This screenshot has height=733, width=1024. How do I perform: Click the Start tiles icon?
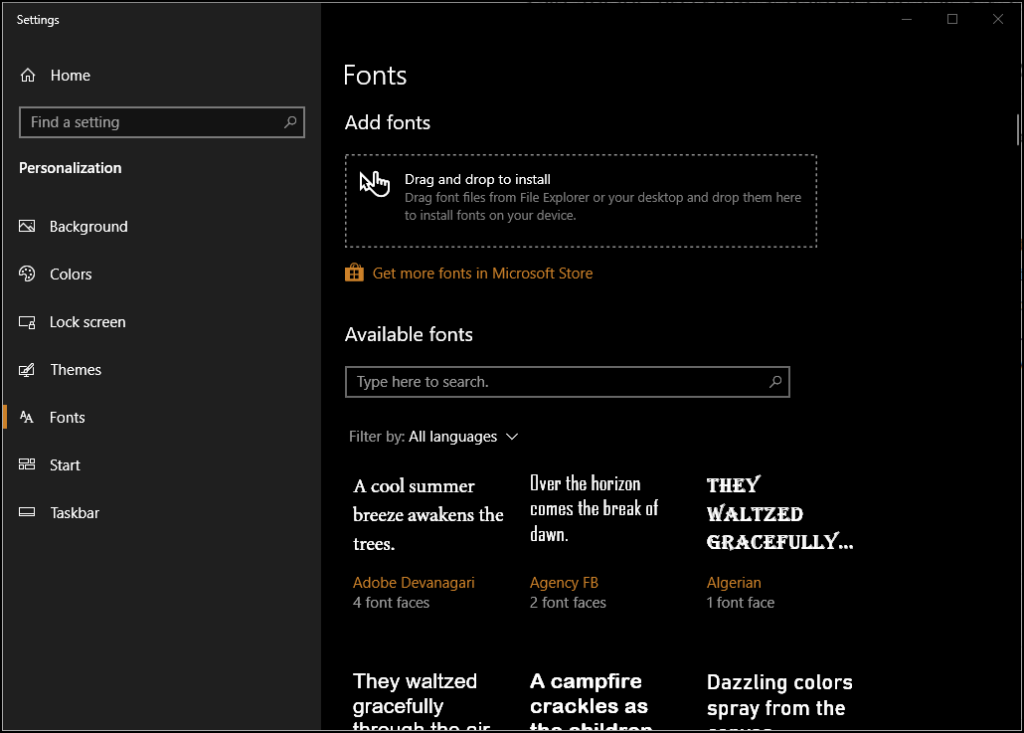pyautogui.click(x=26, y=464)
